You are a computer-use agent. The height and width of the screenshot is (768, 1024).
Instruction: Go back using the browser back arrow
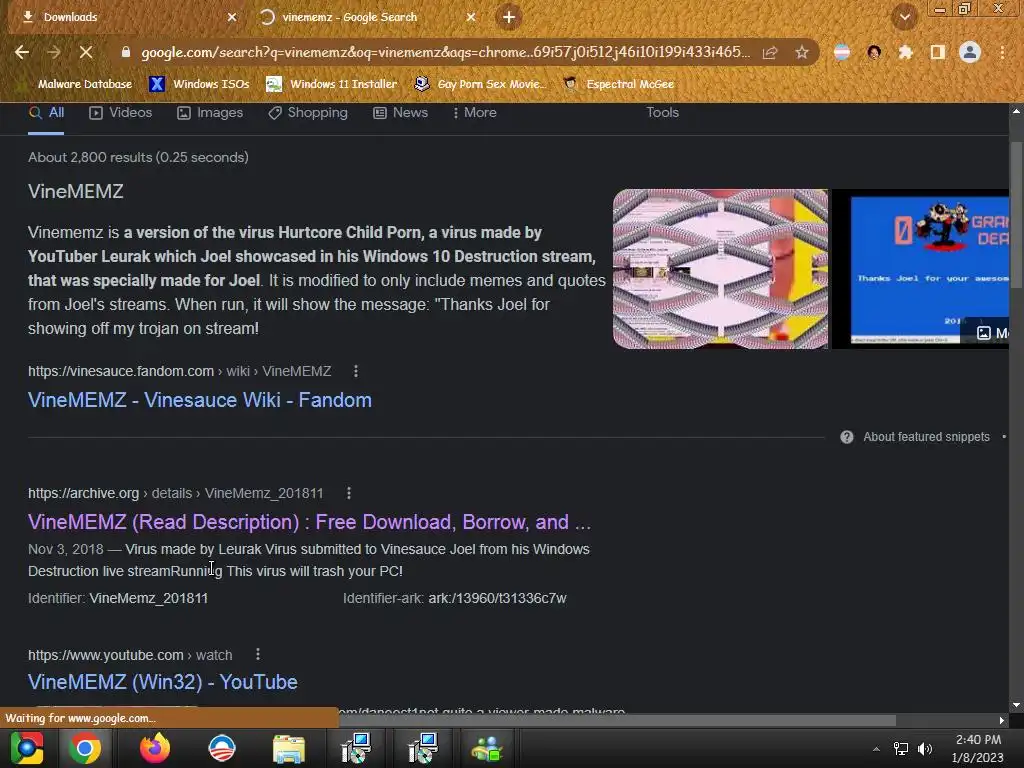point(22,52)
